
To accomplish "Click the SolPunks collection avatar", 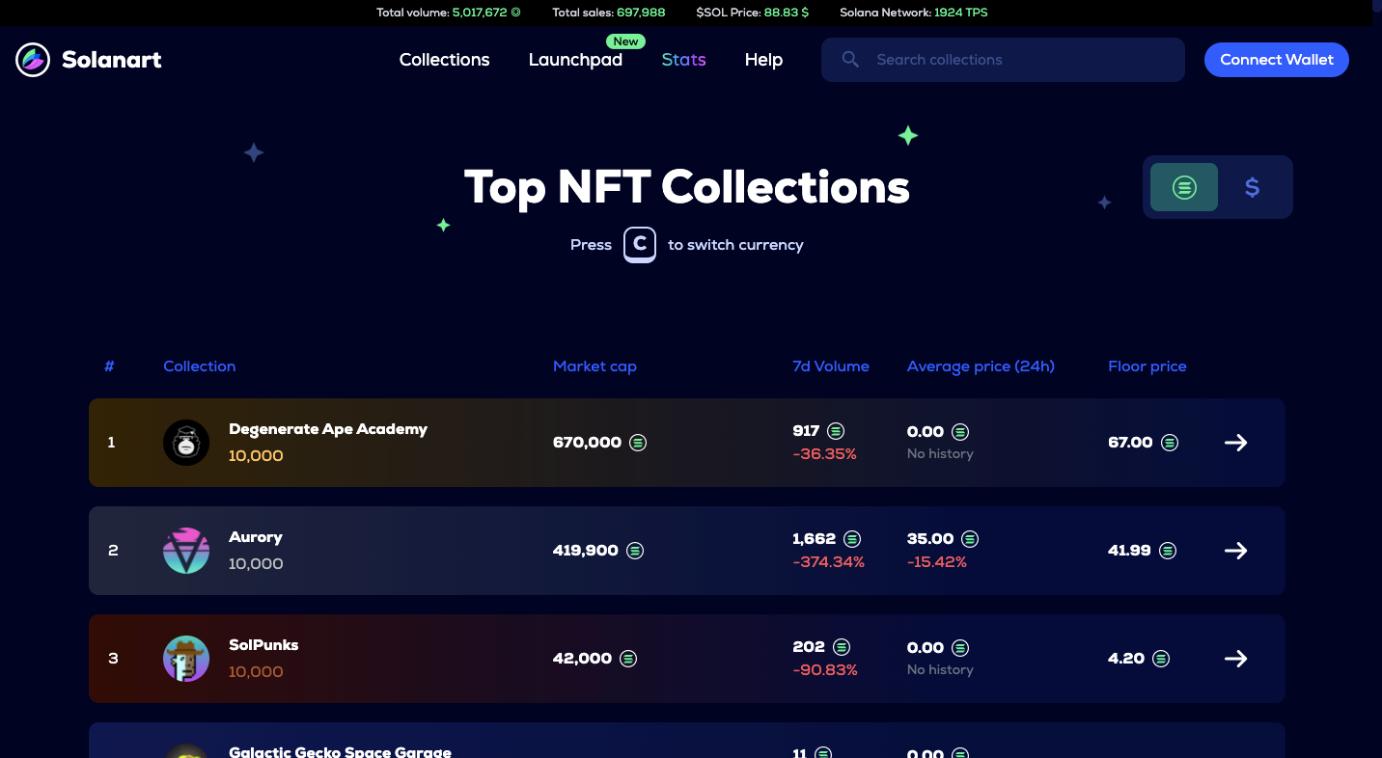I will 186,658.
